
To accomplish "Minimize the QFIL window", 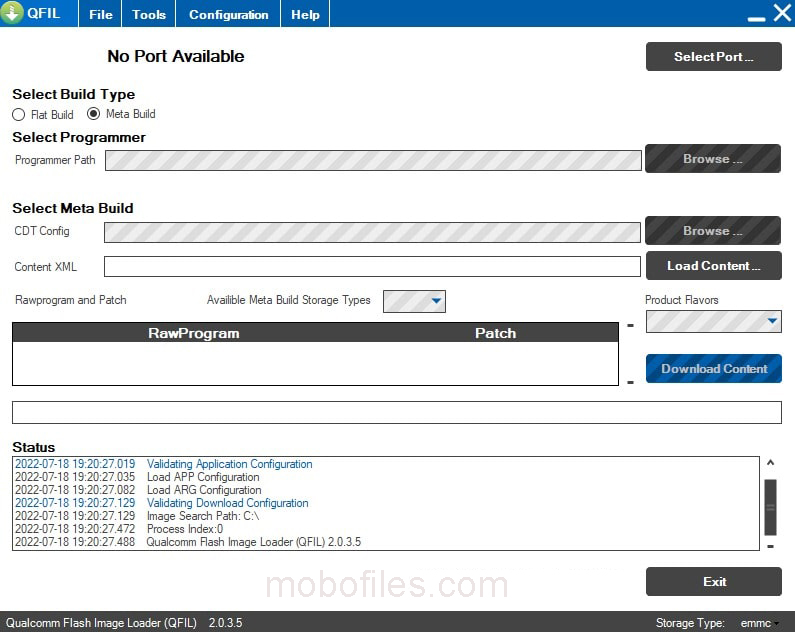I will (756, 19).
